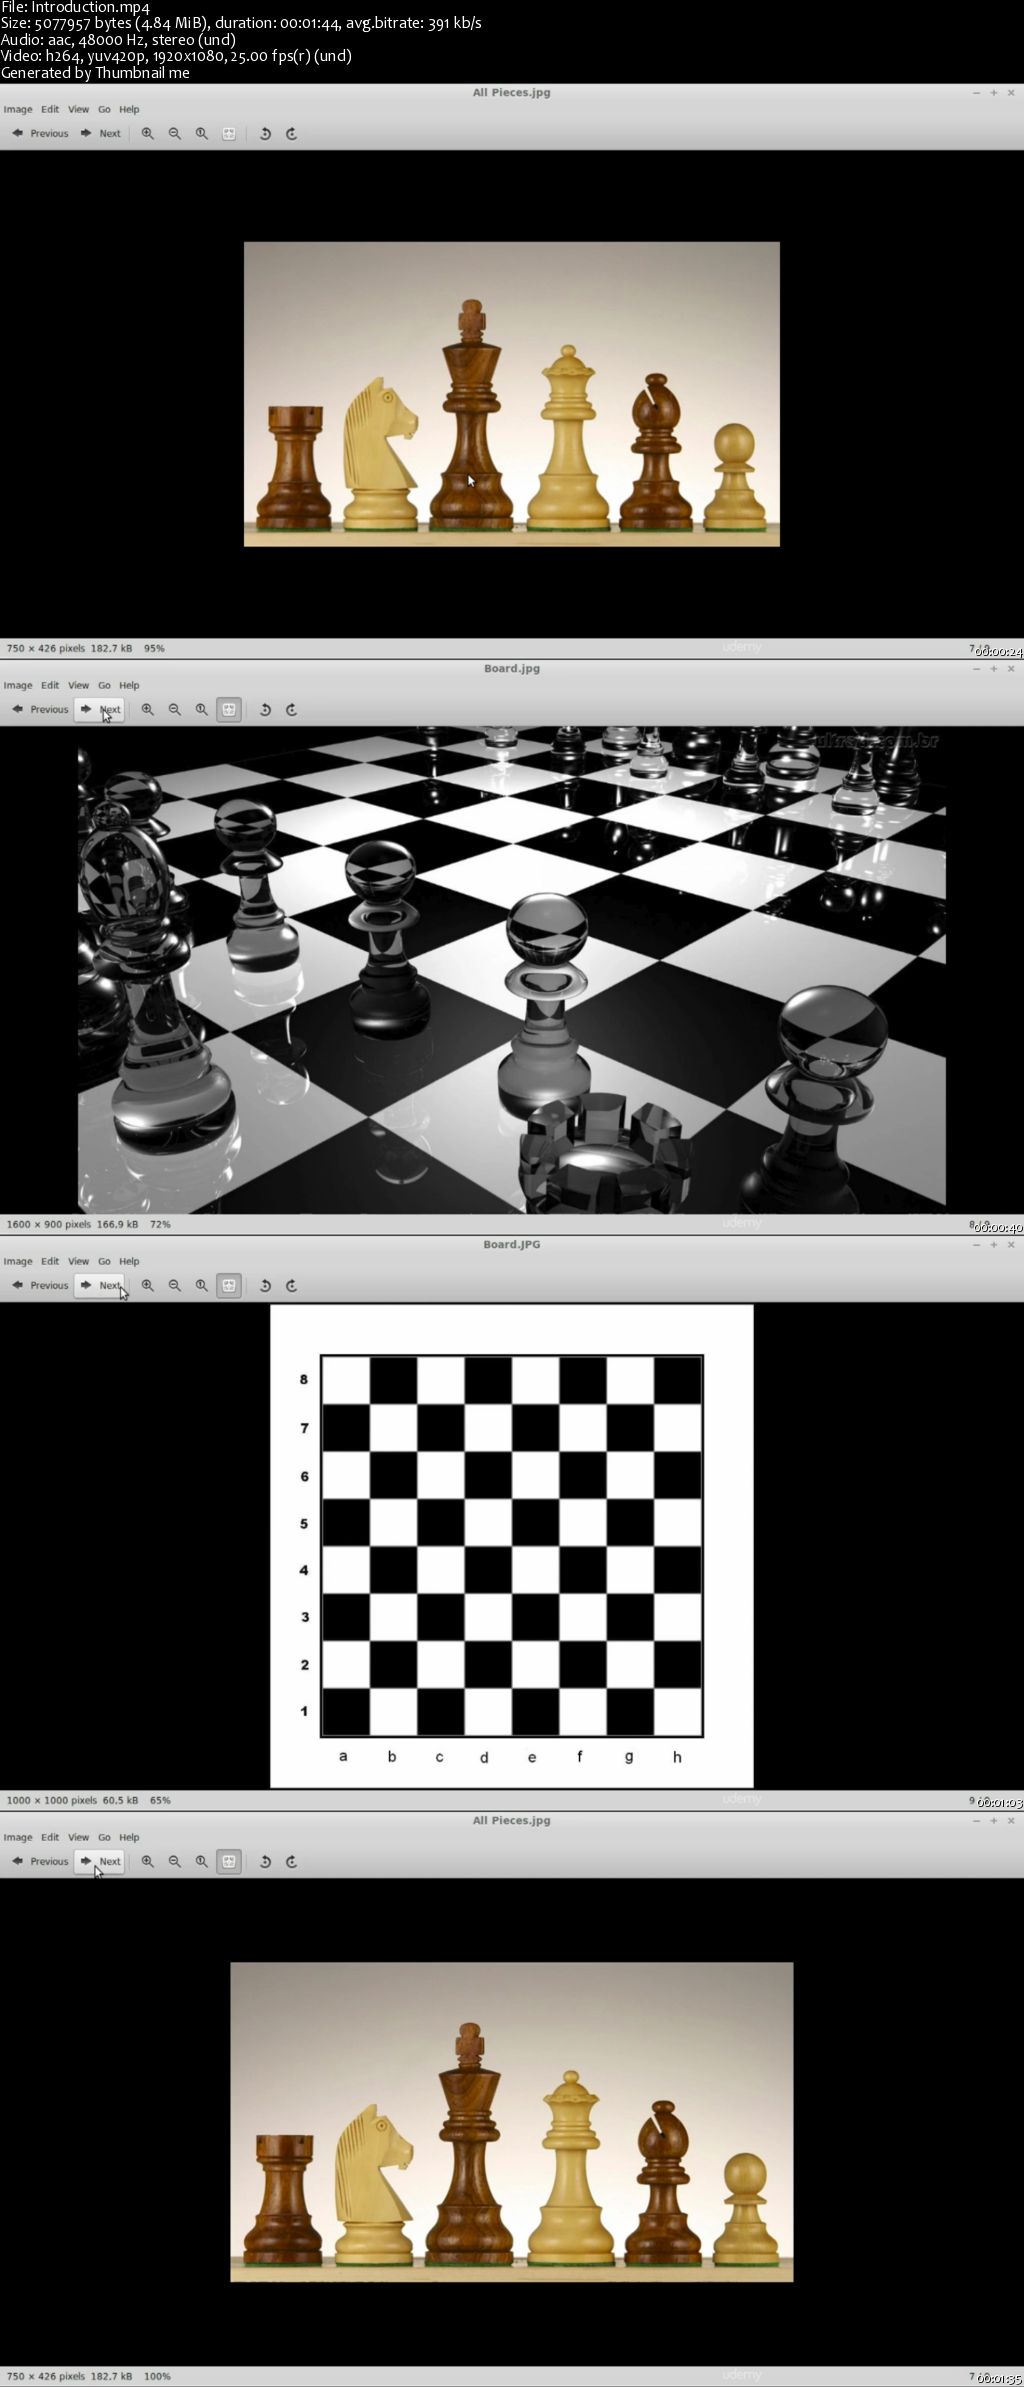Go to Previous image from All Pieces.jpg 95% window
Screen dimensions: 1024x2387
[x=40, y=134]
